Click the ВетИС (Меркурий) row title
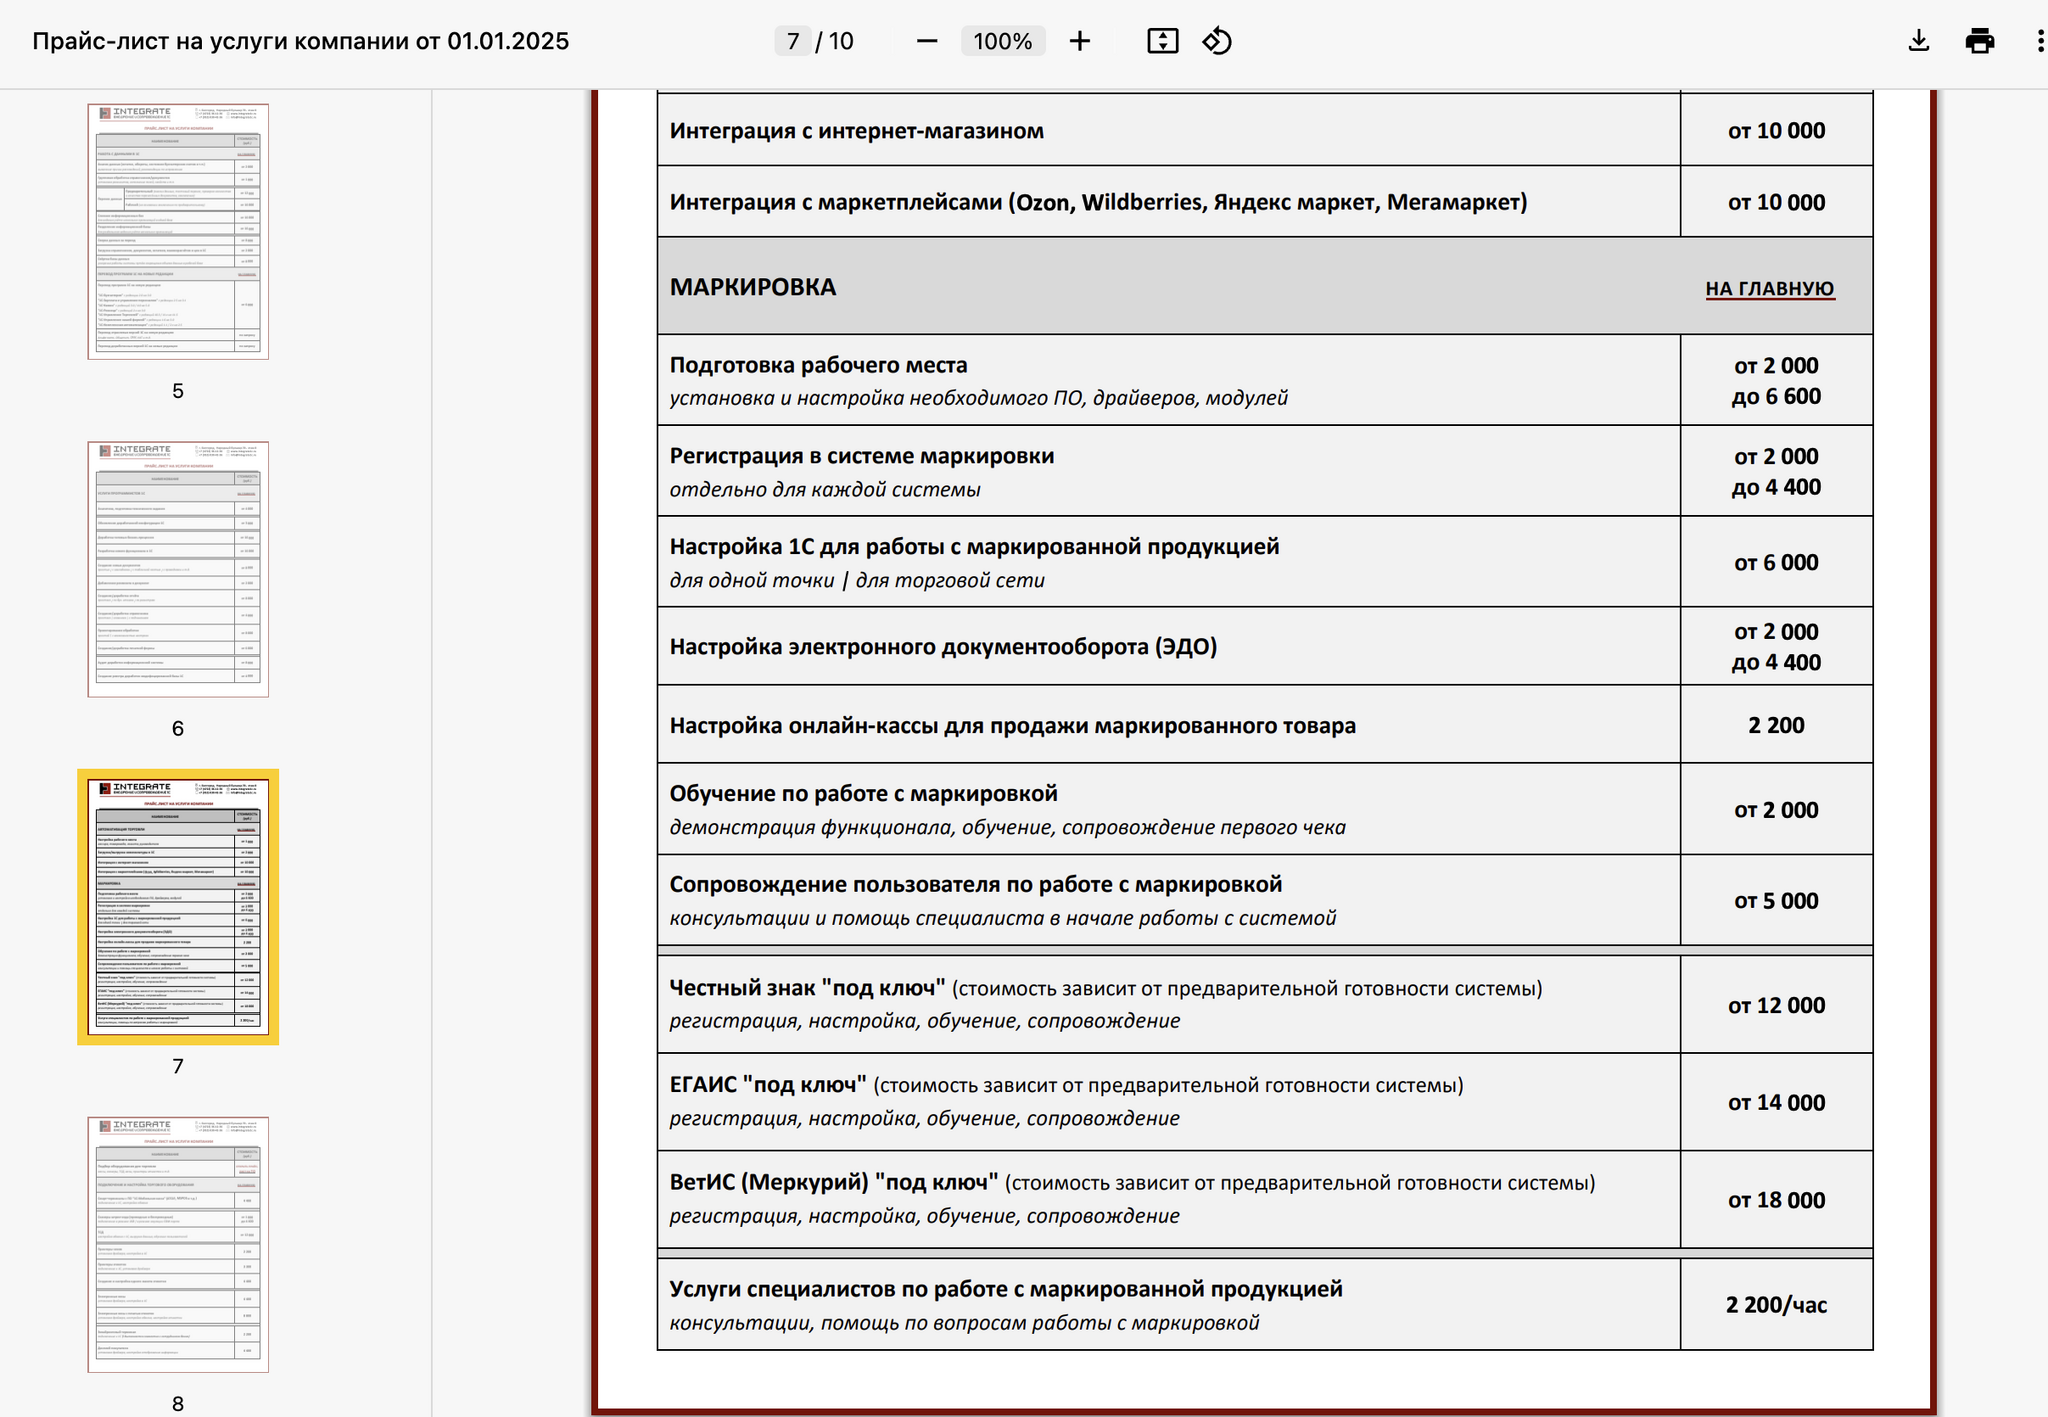 point(833,1182)
